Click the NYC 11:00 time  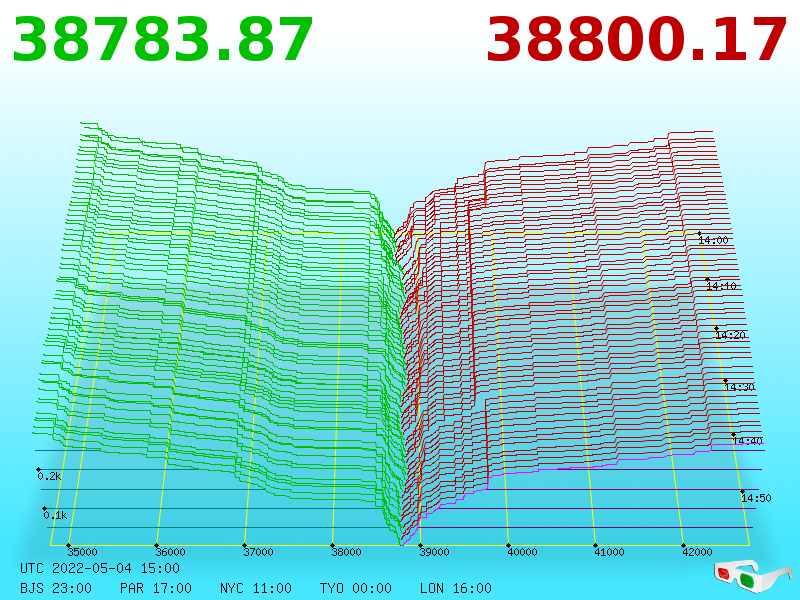pyautogui.click(x=256, y=588)
